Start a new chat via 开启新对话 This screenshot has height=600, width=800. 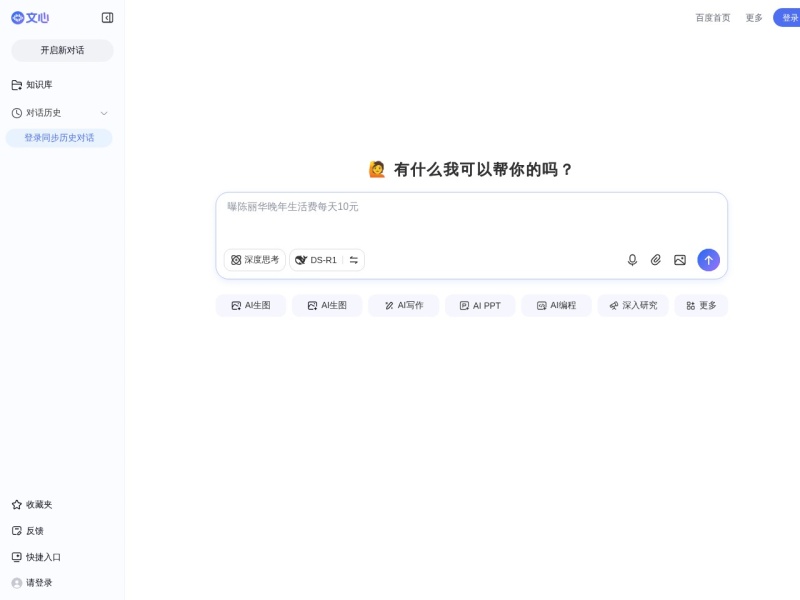click(x=62, y=50)
